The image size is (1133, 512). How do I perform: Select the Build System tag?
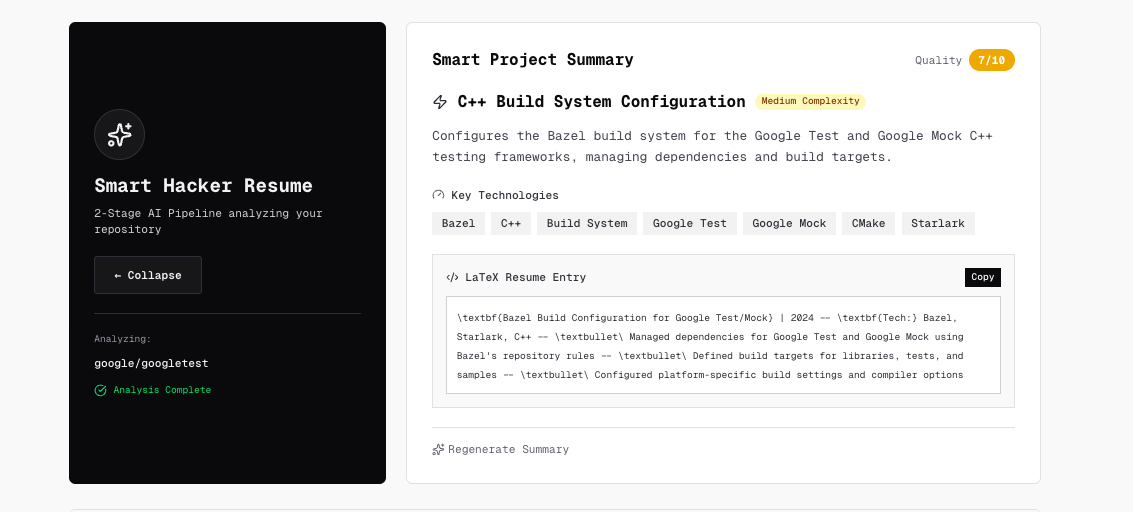(587, 223)
